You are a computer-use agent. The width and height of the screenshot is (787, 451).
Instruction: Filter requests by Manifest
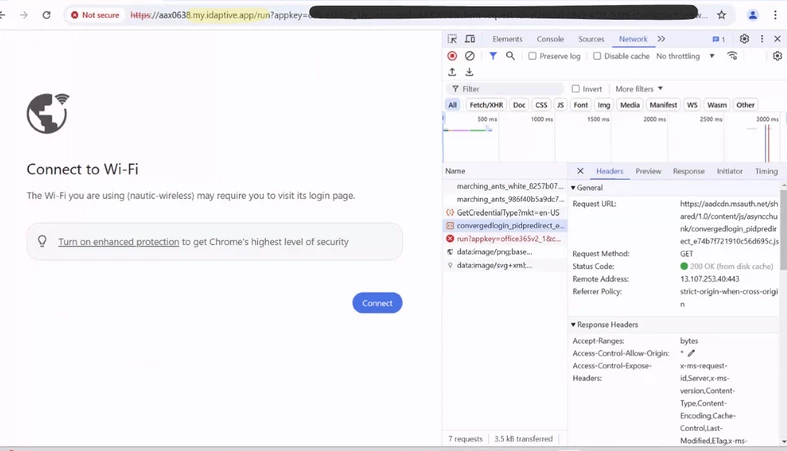(x=663, y=105)
